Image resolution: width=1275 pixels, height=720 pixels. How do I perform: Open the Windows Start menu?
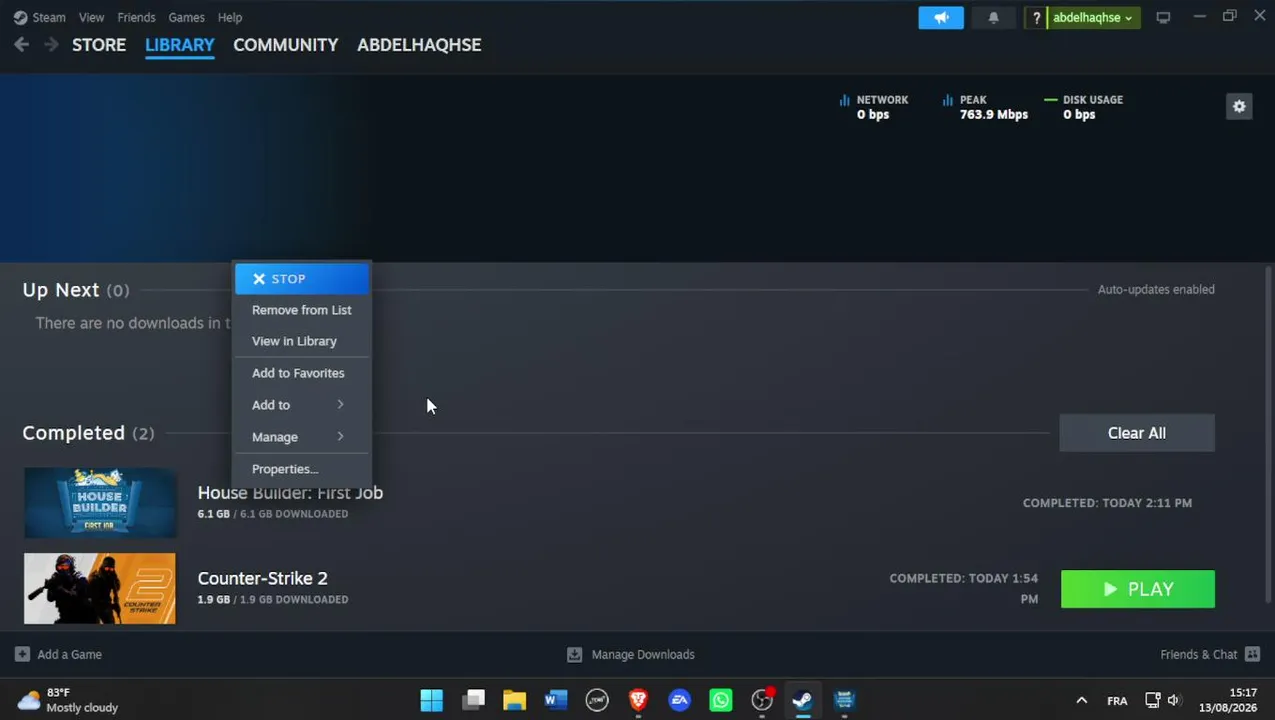[431, 700]
